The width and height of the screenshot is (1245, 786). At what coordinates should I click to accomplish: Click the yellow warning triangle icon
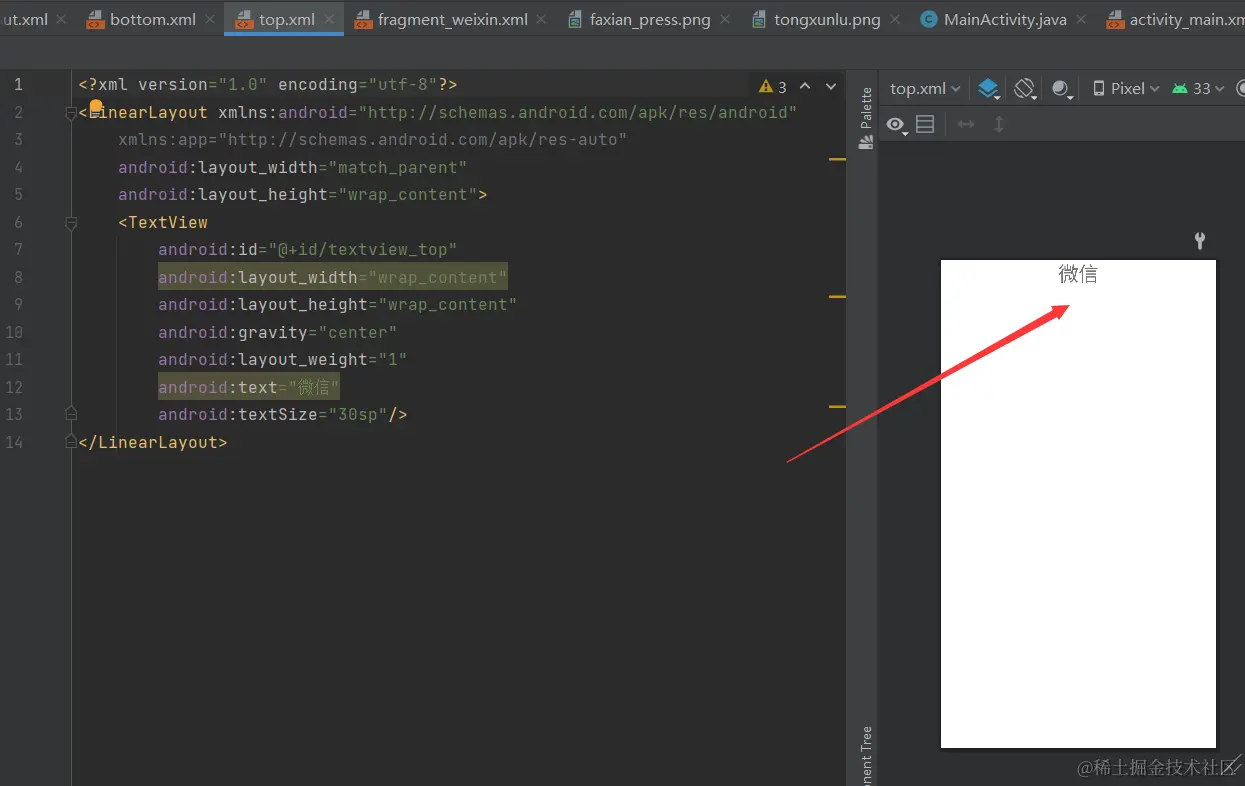point(766,87)
